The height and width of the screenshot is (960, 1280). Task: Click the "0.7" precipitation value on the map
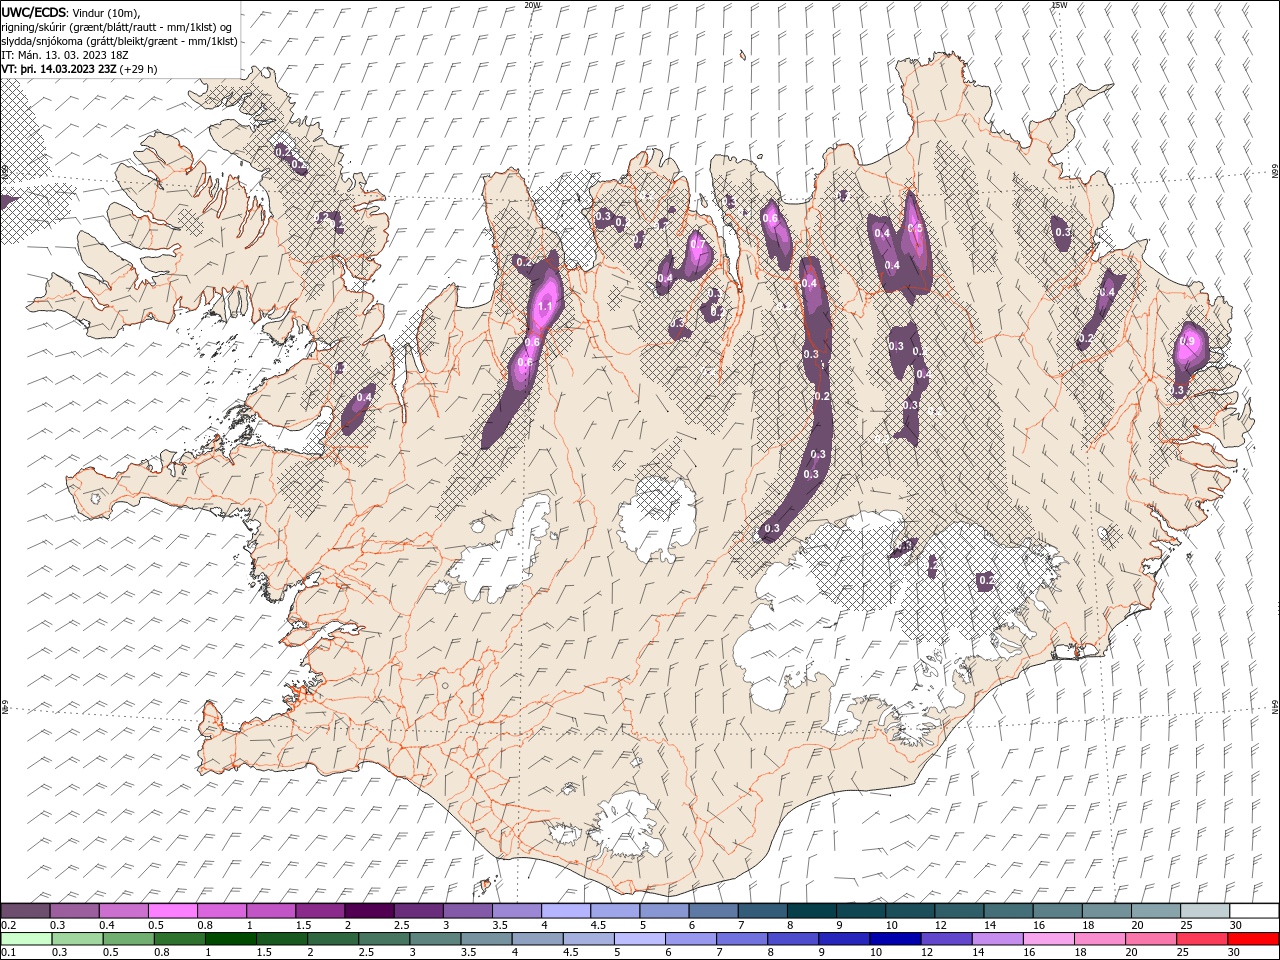697,244
